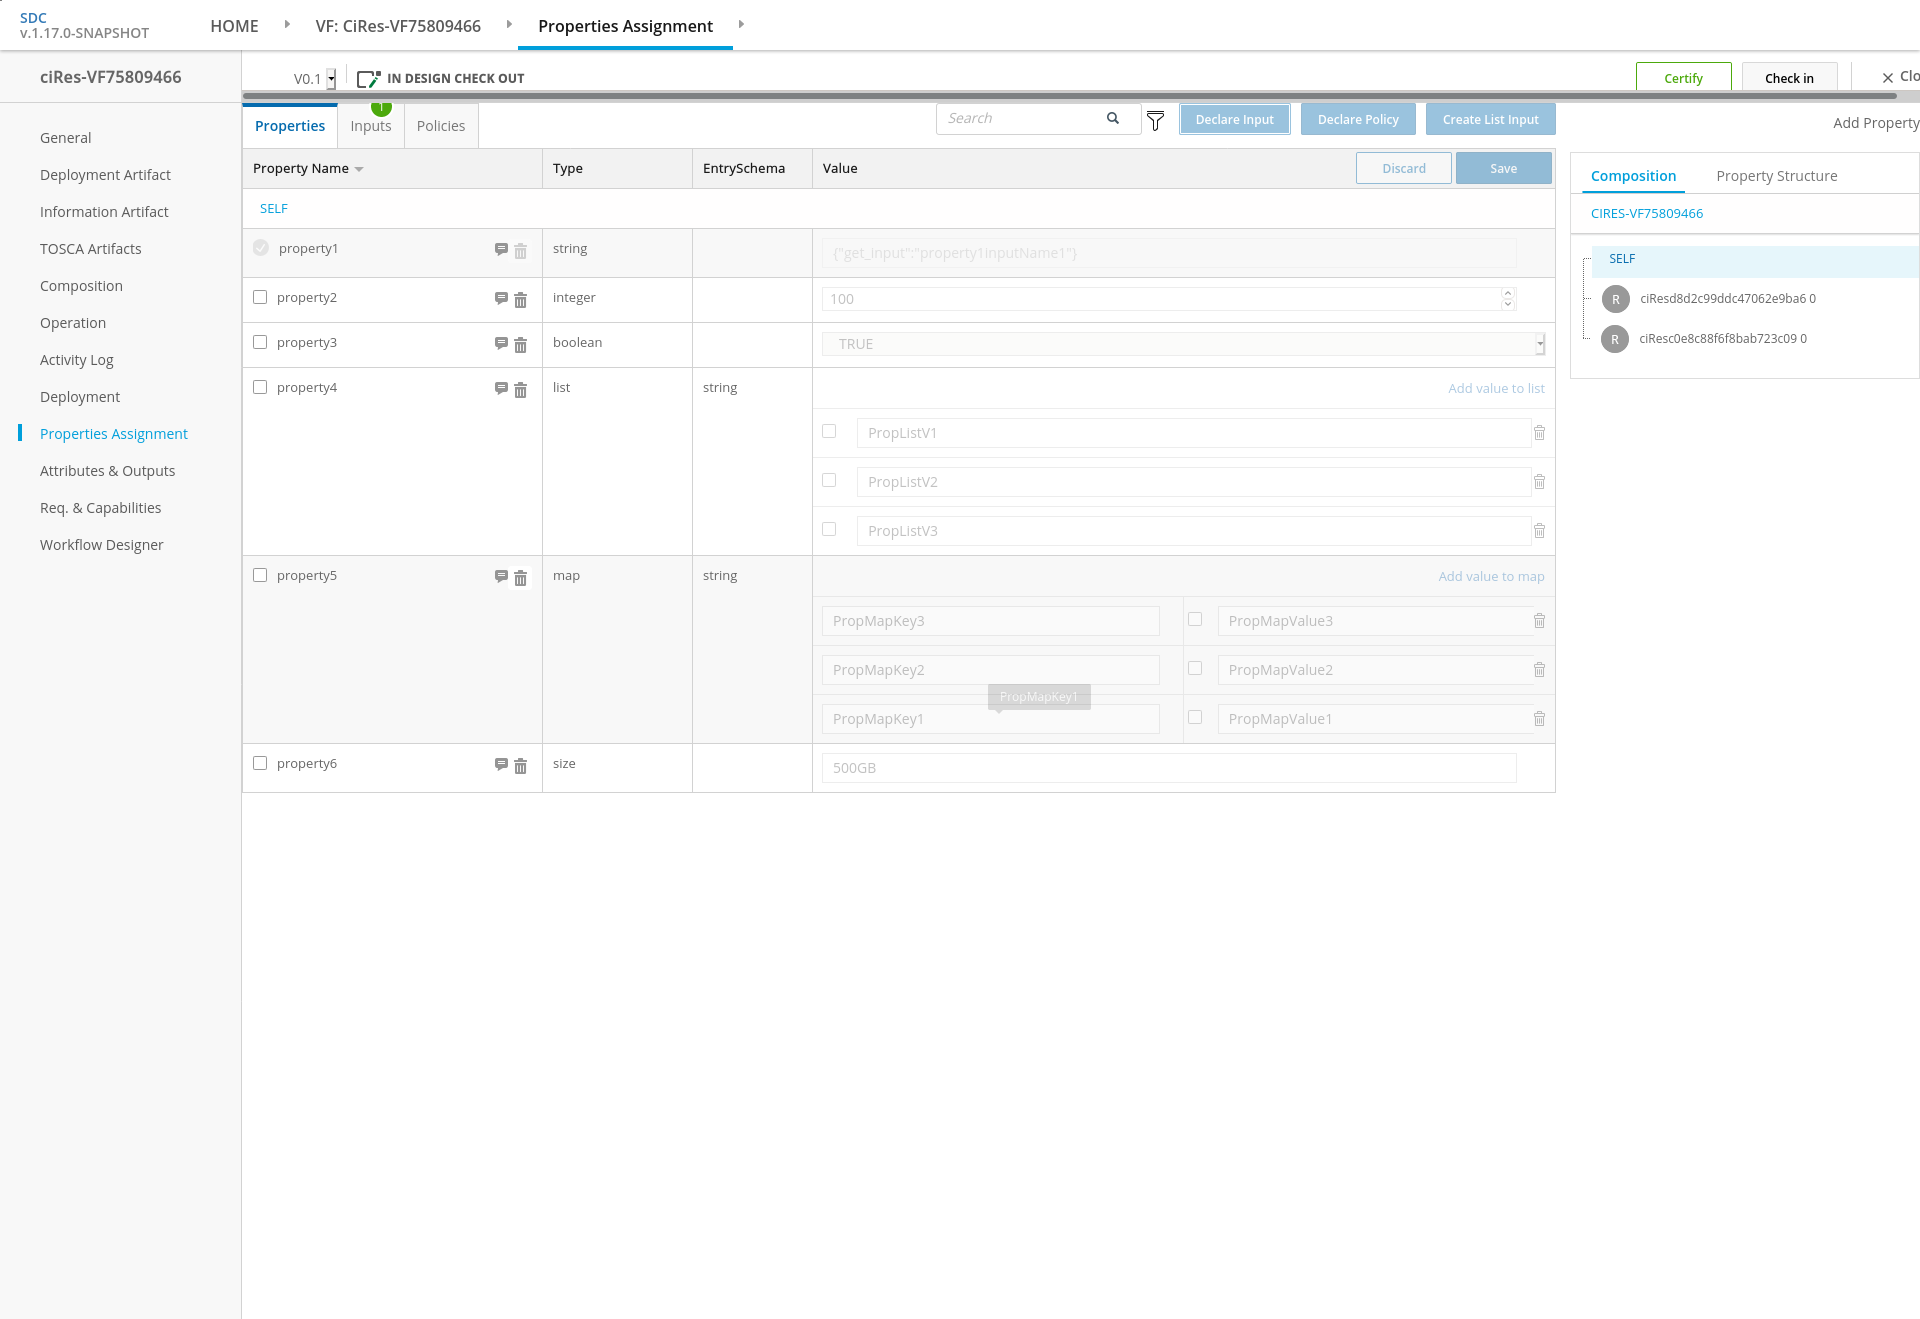The width and height of the screenshot is (1920, 1319).
Task: Remove PropMapValue2 map entry via trash
Action: coord(1539,670)
